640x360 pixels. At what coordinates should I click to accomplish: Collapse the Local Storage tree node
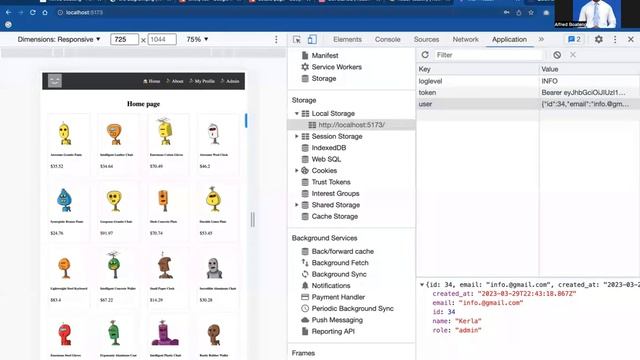297,113
